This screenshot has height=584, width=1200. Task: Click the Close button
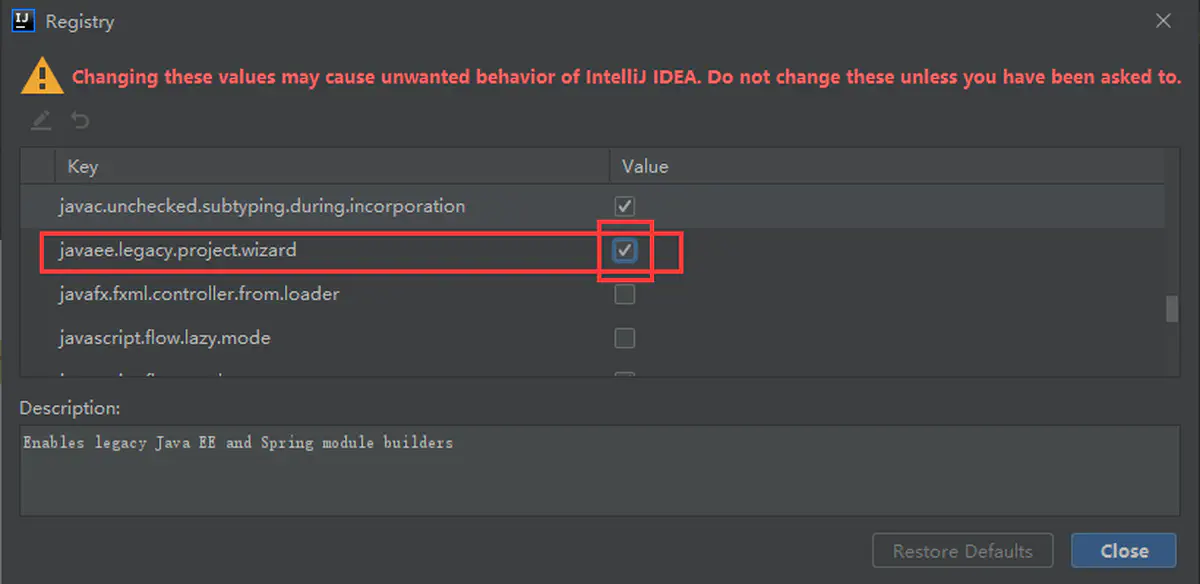(1124, 551)
